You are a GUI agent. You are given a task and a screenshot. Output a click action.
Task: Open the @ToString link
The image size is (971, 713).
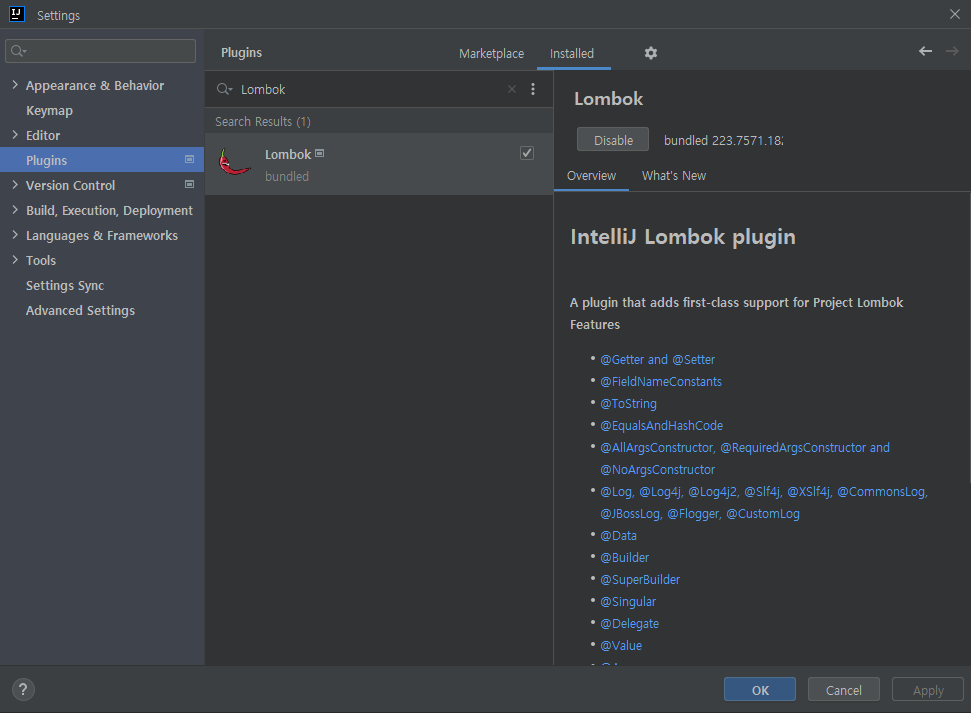click(x=629, y=404)
